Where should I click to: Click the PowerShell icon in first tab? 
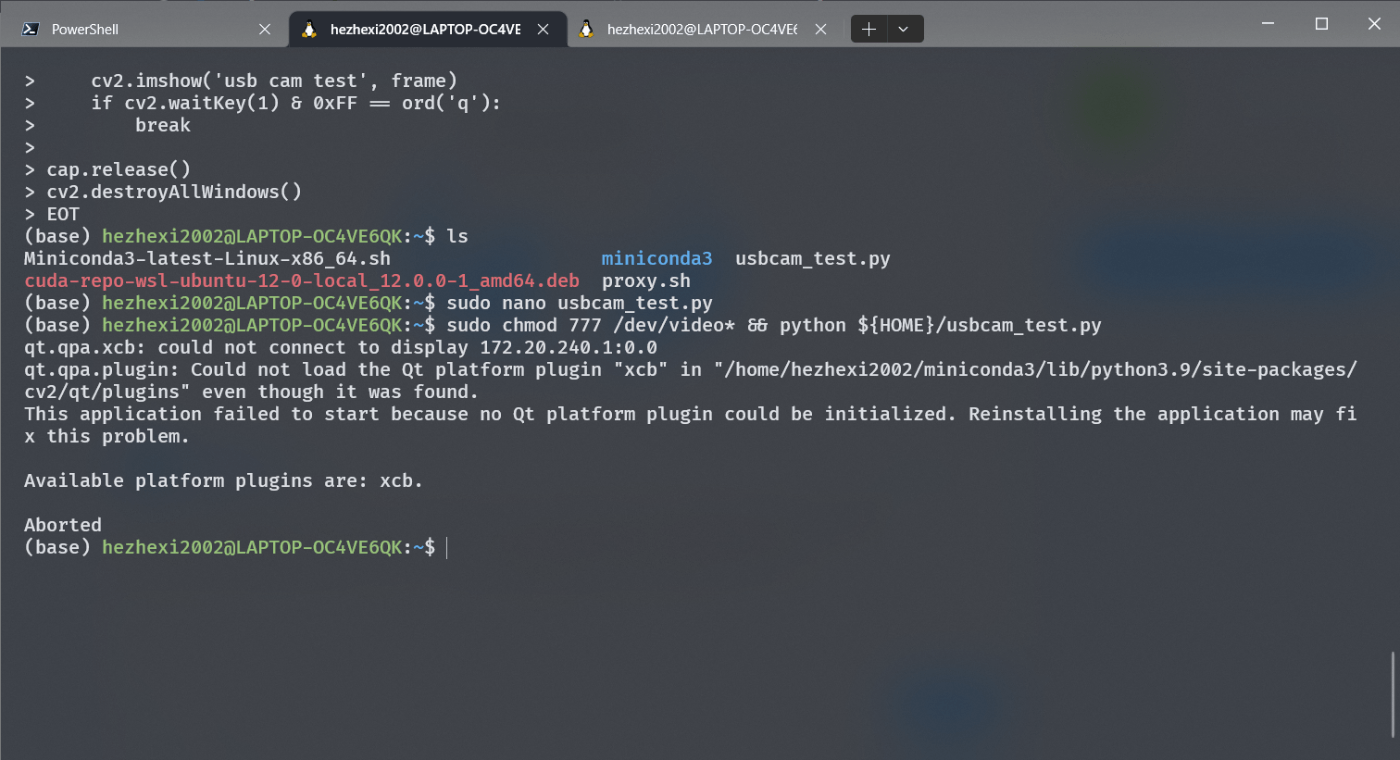pos(32,29)
